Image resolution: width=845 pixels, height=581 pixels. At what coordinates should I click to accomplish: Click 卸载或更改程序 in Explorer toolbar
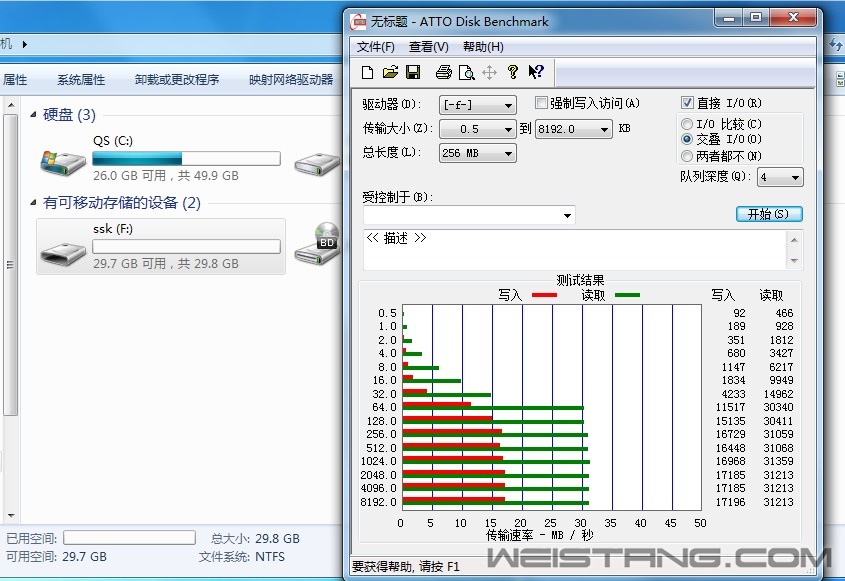177,80
